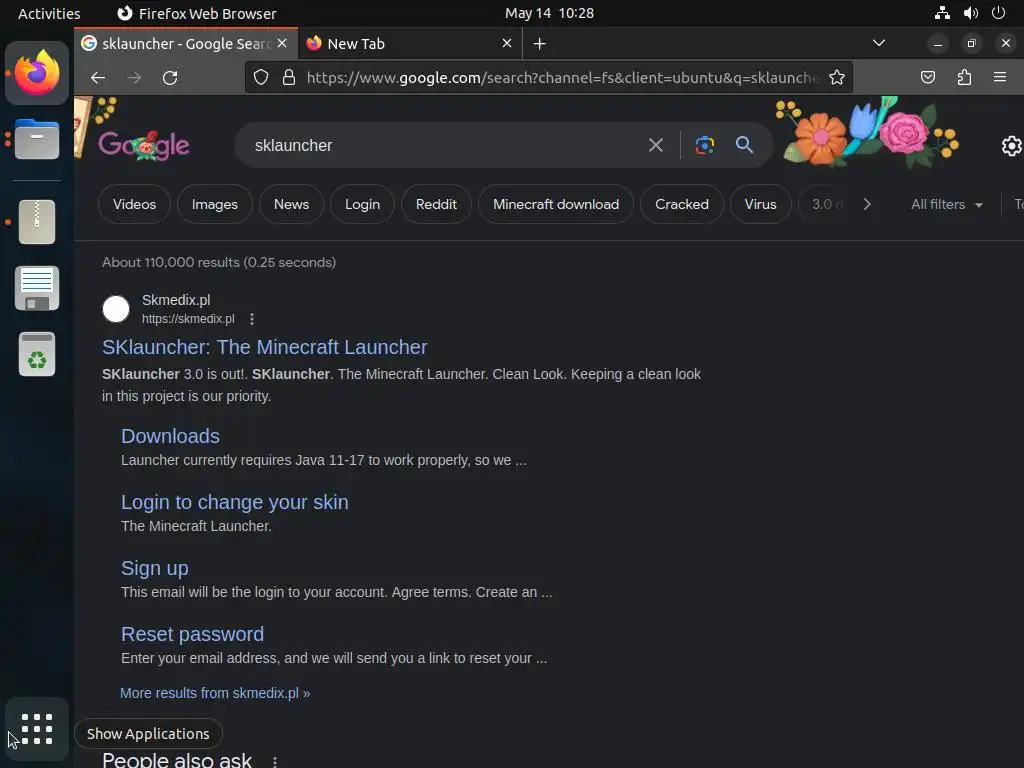Open Google quick settings gear
The width and height of the screenshot is (1024, 768).
tap(1012, 146)
